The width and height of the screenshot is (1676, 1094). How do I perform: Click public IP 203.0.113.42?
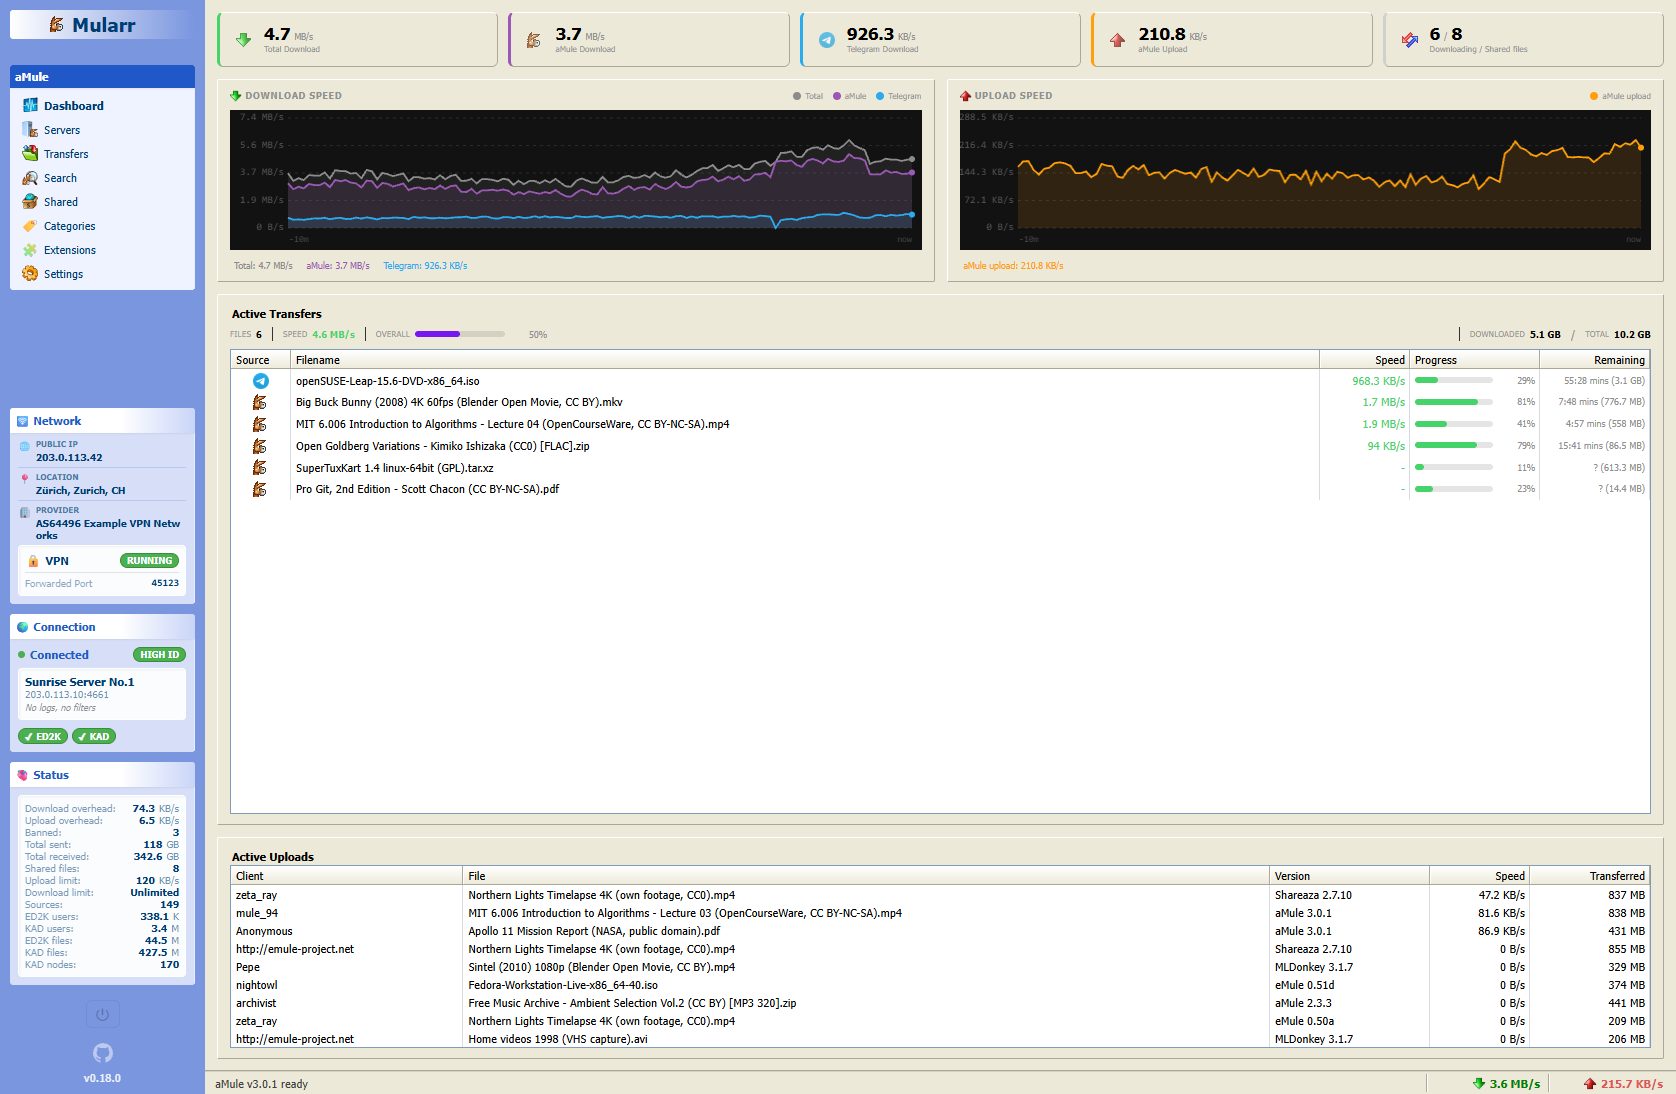pyautogui.click(x=69, y=458)
